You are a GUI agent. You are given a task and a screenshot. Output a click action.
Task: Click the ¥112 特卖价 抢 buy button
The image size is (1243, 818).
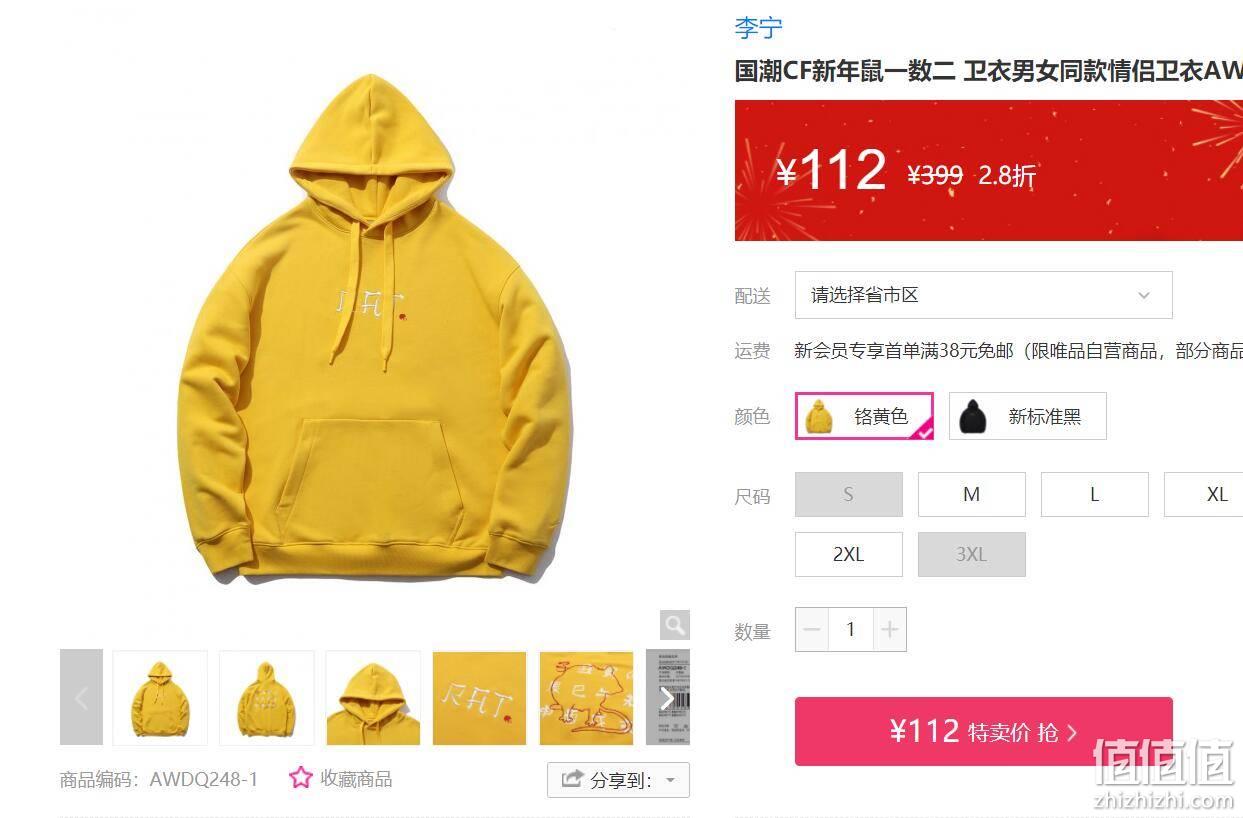click(984, 731)
